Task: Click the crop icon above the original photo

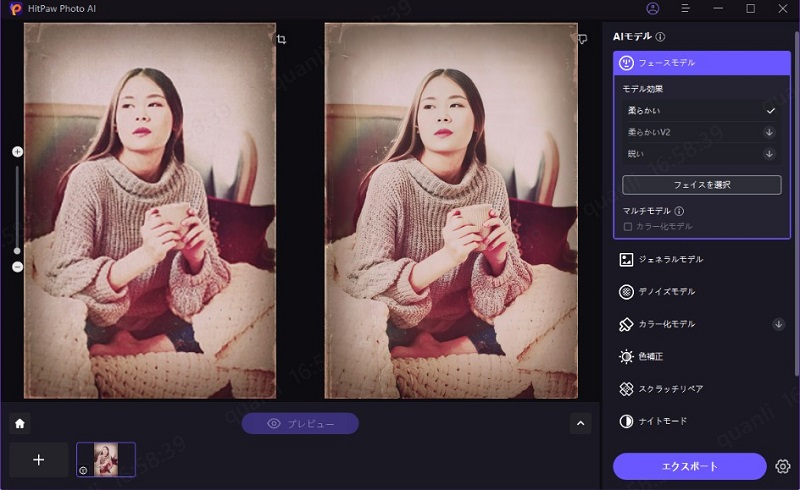Action: tap(282, 39)
